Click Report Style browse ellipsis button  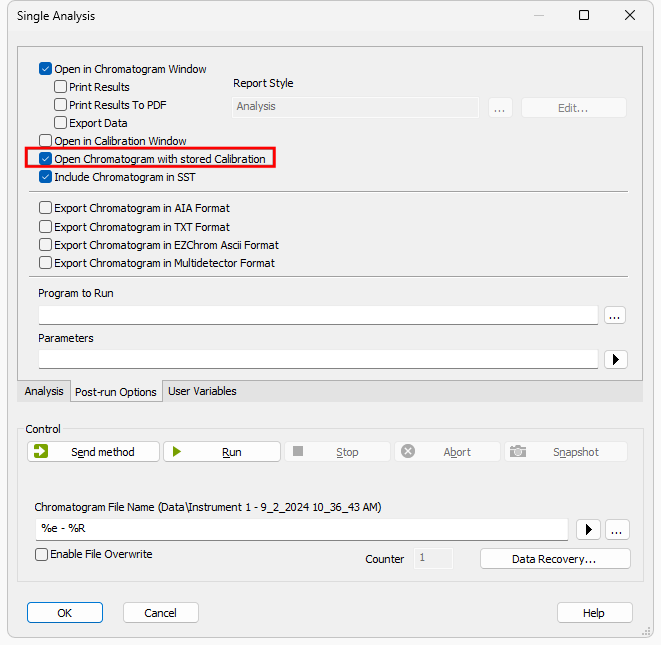[500, 108]
